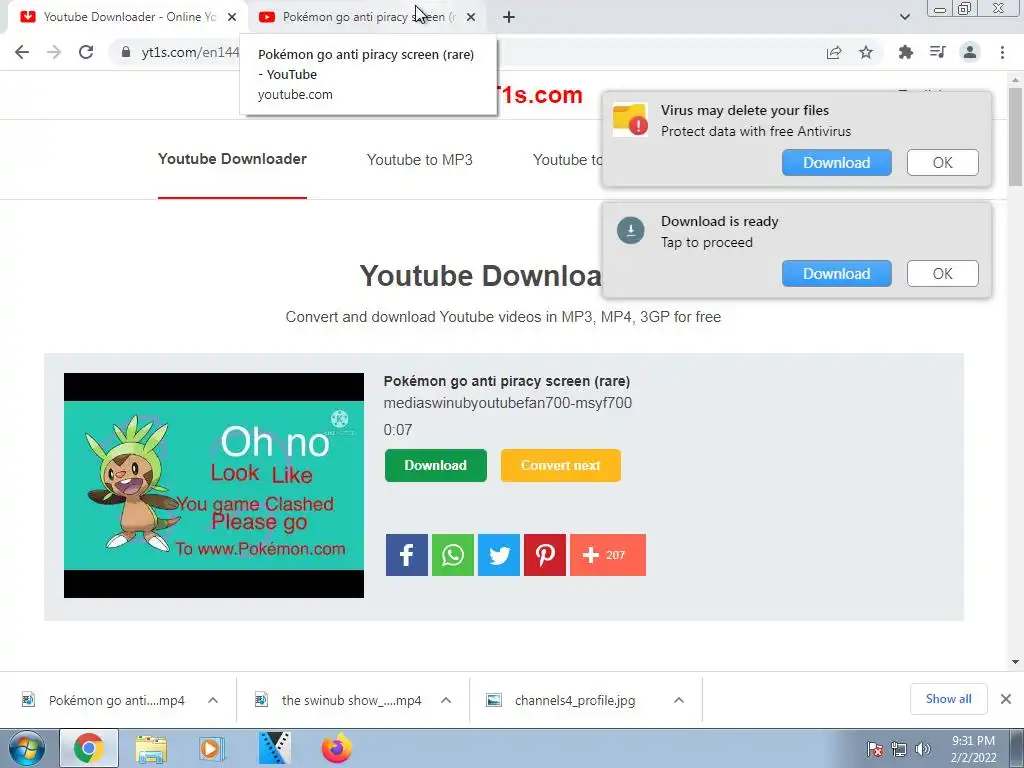
Task: Close the Youtube Downloader tab
Action: pos(232,17)
